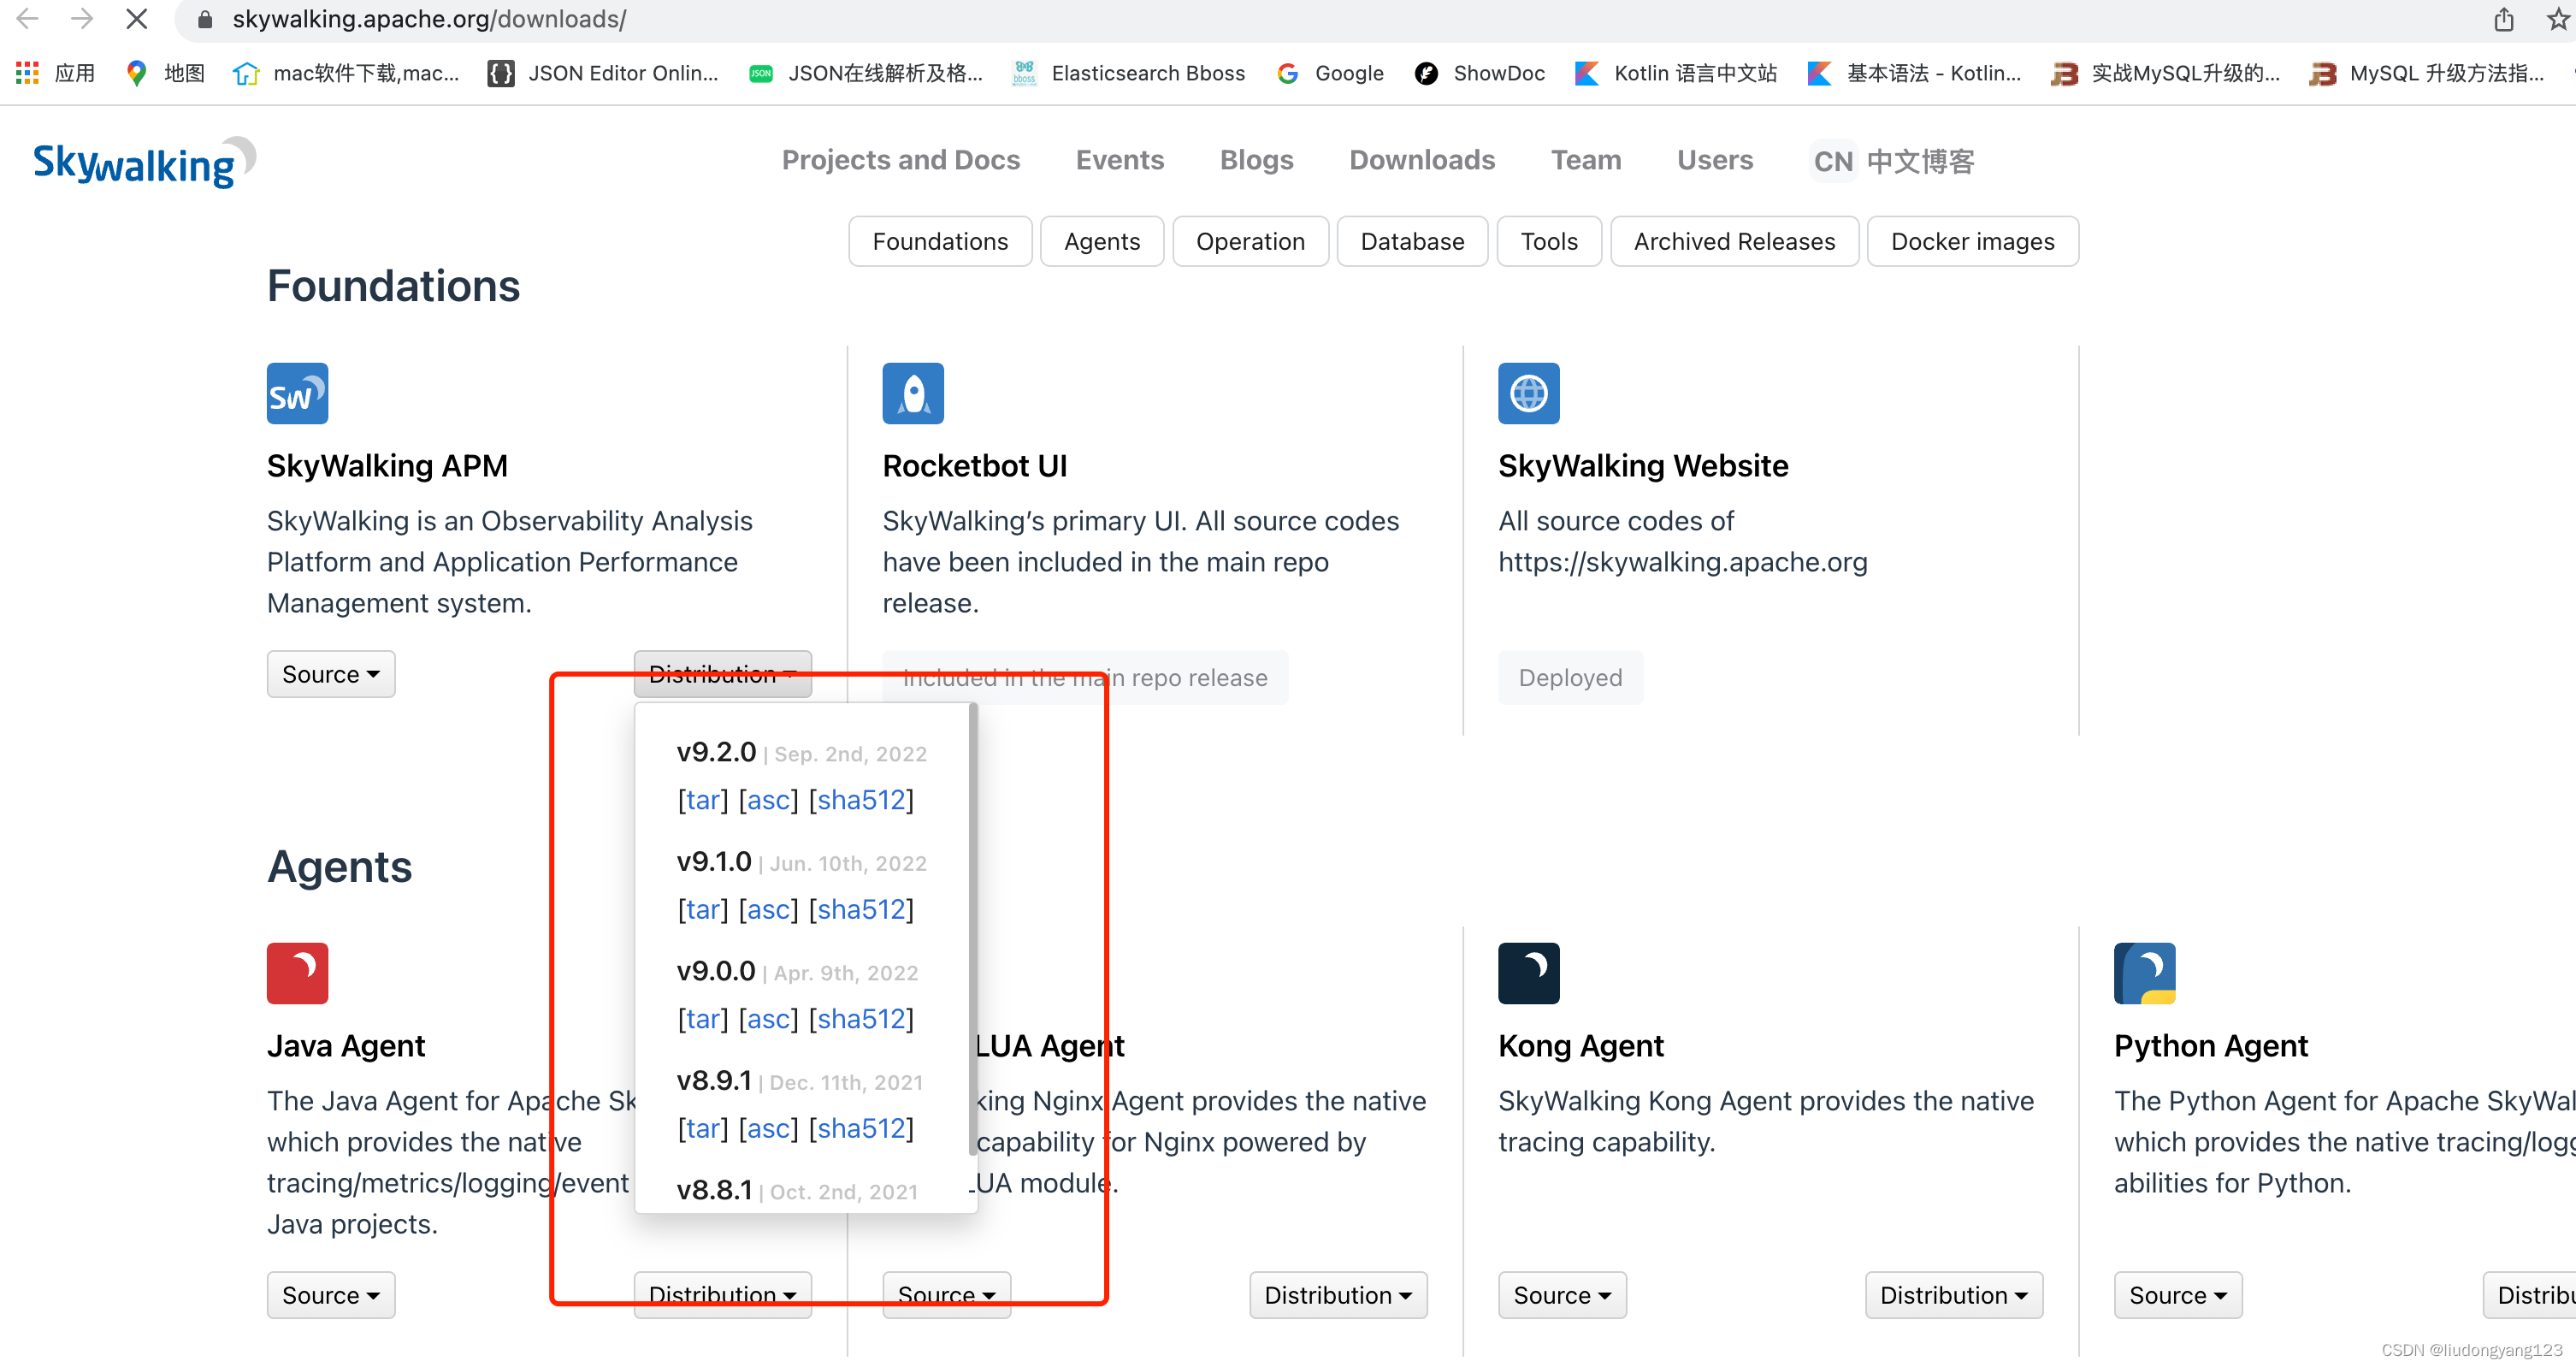Click the dark Kong Agent icon
The width and height of the screenshot is (2576, 1367).
coord(1528,973)
